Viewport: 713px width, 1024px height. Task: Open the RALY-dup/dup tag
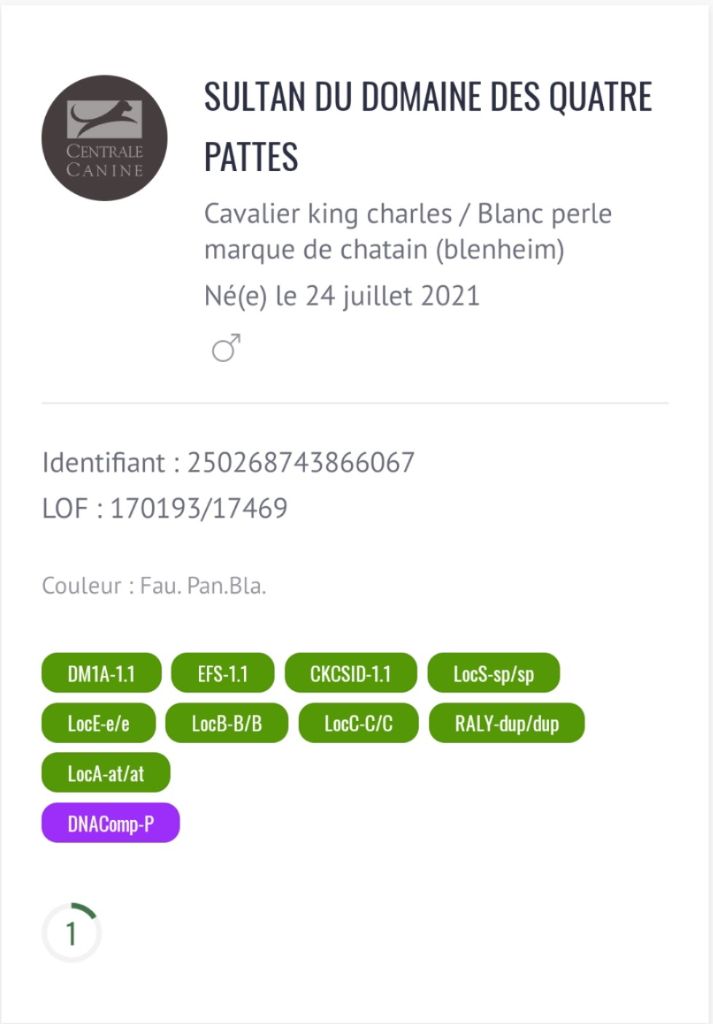[506, 723]
